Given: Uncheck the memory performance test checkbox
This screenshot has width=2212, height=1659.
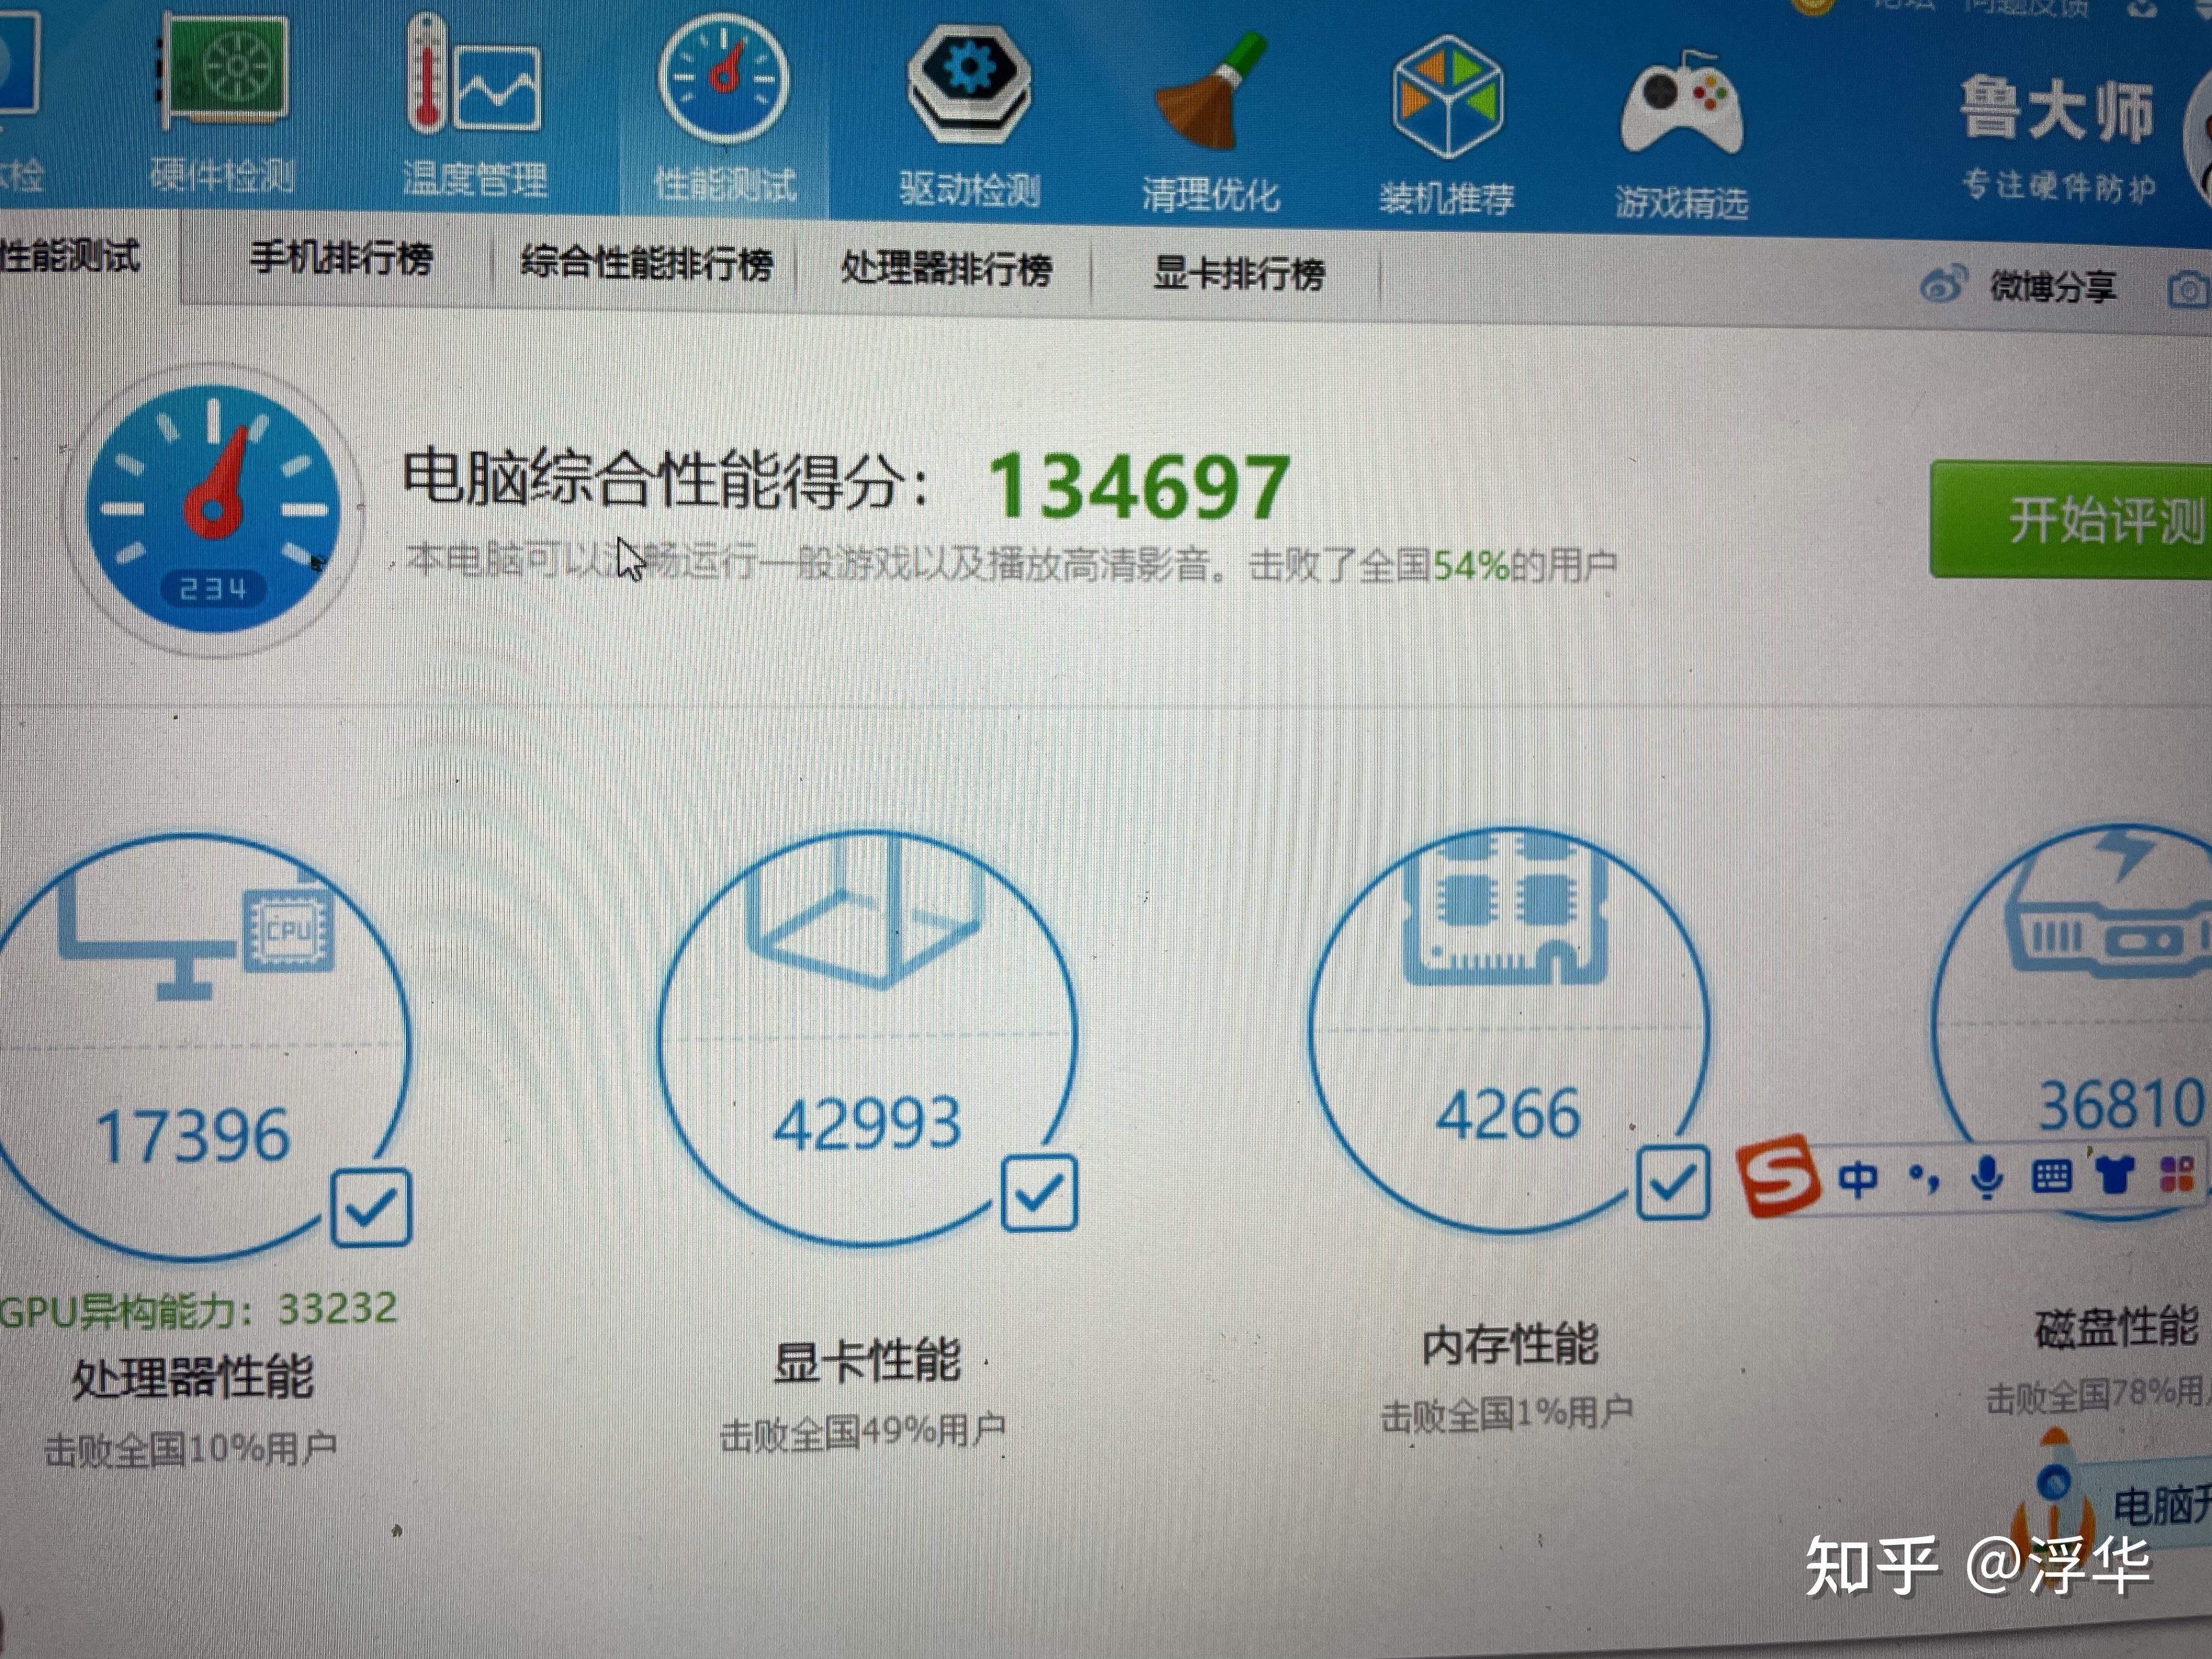Looking at the screenshot, I should [1672, 1183].
